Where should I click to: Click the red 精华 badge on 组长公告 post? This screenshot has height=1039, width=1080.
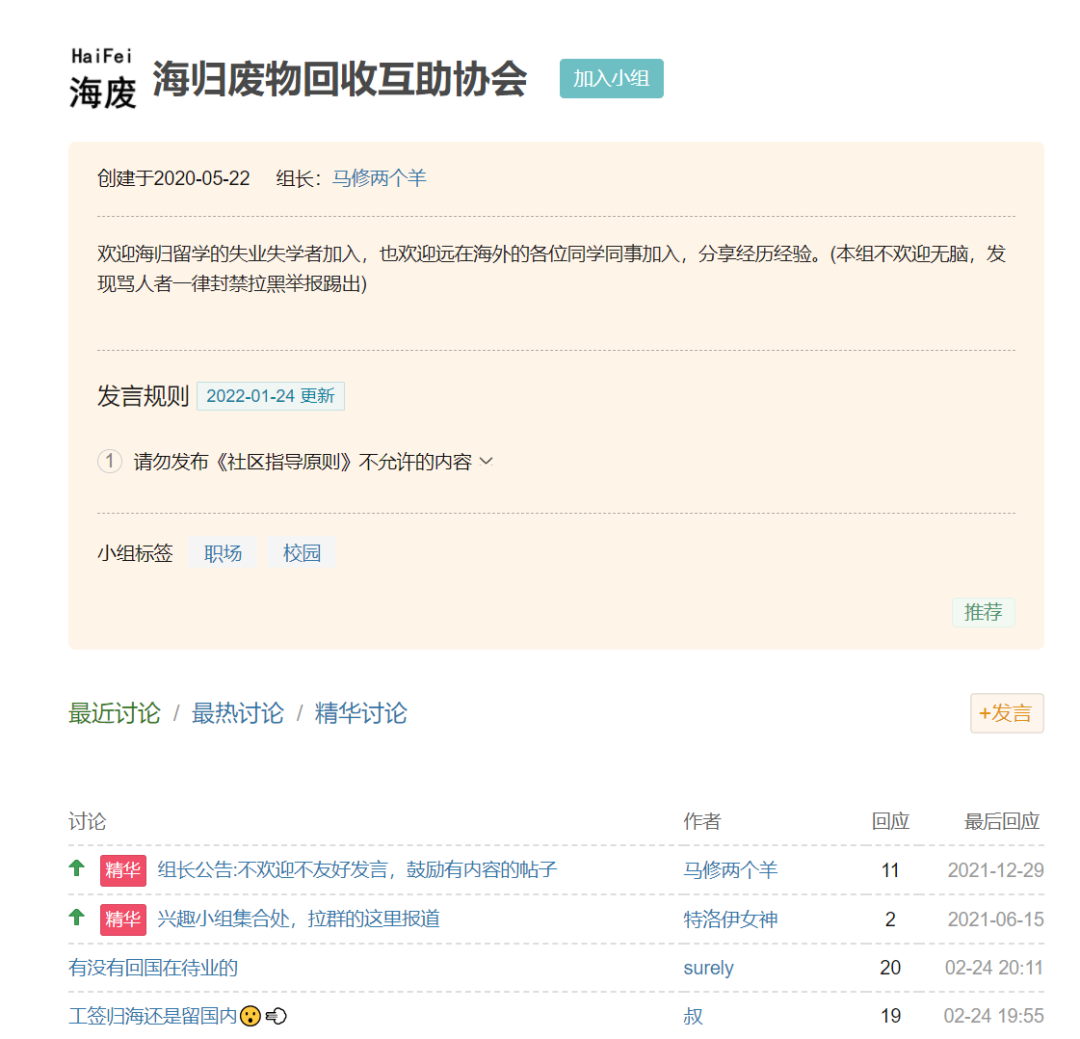[x=123, y=870]
